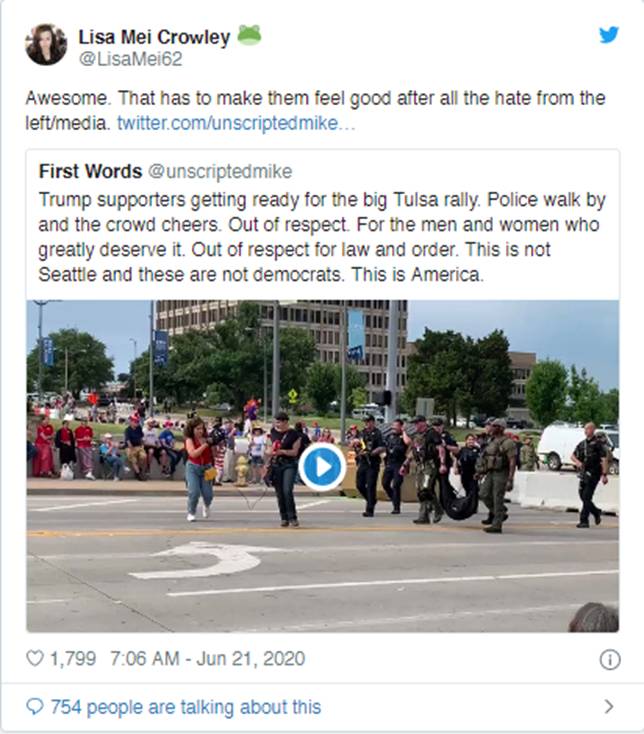Screen dimensions: 644x734
Task: Click the Twitter bird logo
Action: coord(608,35)
